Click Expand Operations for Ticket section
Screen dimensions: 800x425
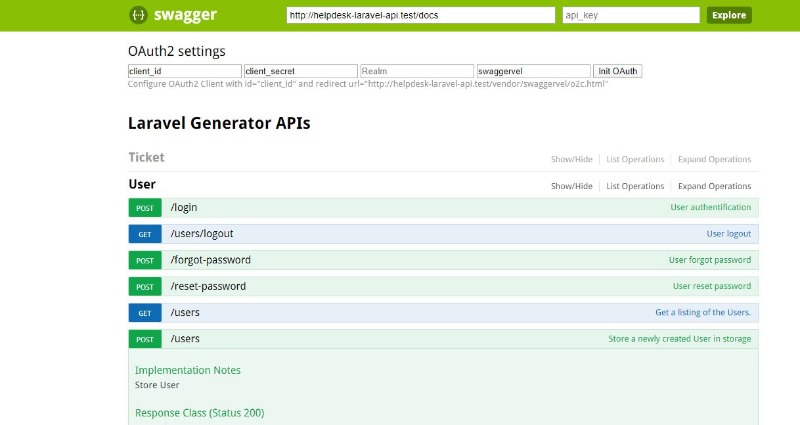pyautogui.click(x=714, y=159)
